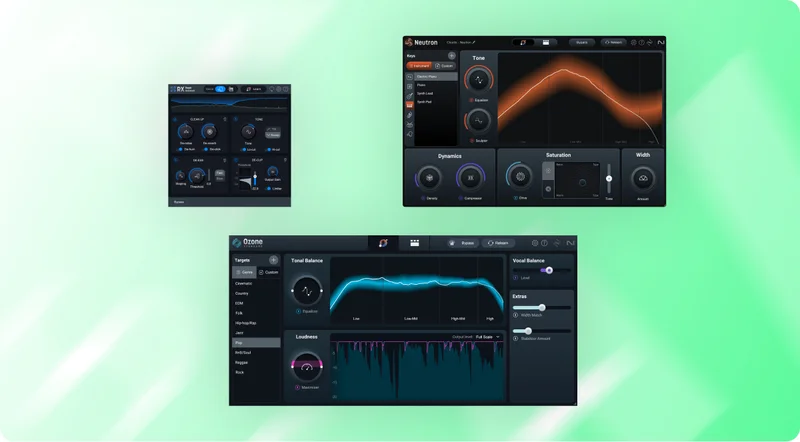This screenshot has height=442, width=800.
Task: Click the Neutron Equalizer knob under Tone
Action: pos(479,80)
